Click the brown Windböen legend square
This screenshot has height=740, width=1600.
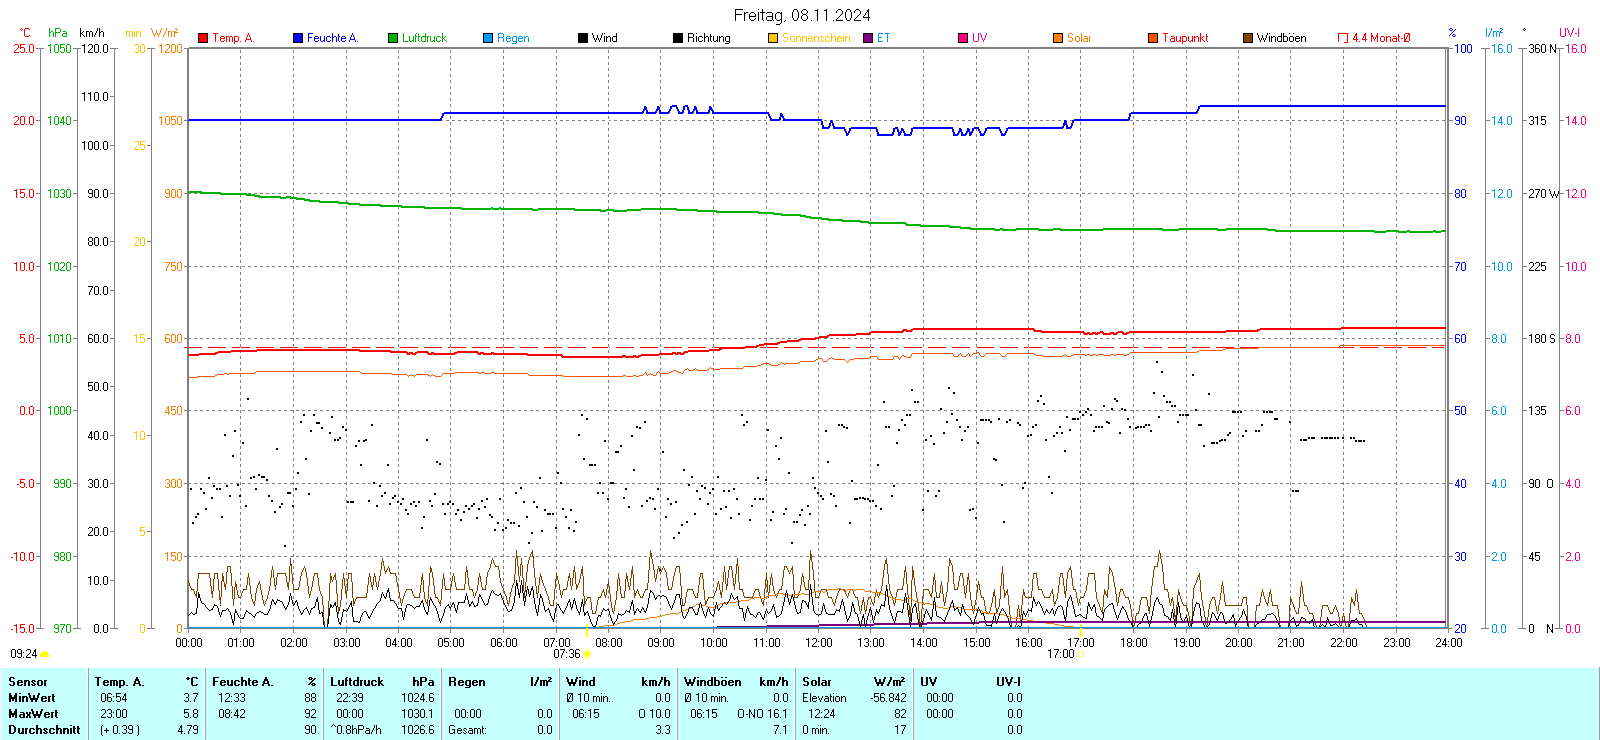(x=1248, y=38)
